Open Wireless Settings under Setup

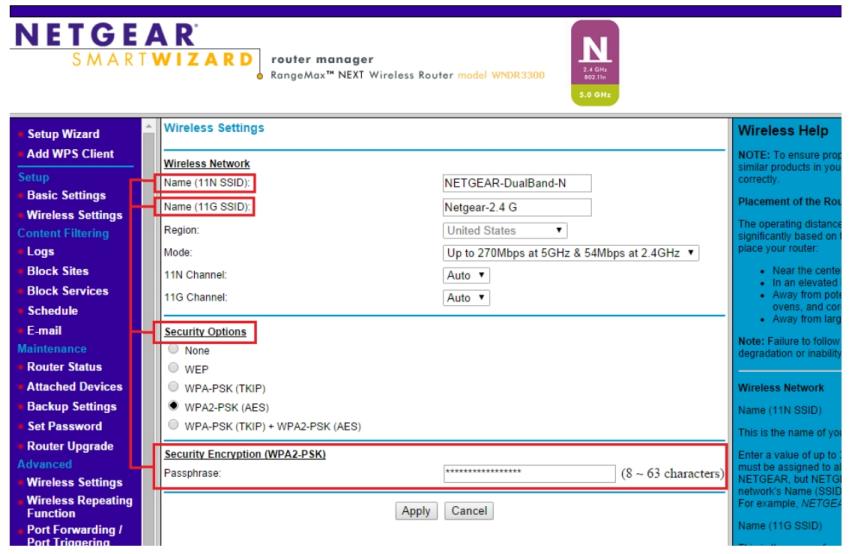tap(74, 215)
